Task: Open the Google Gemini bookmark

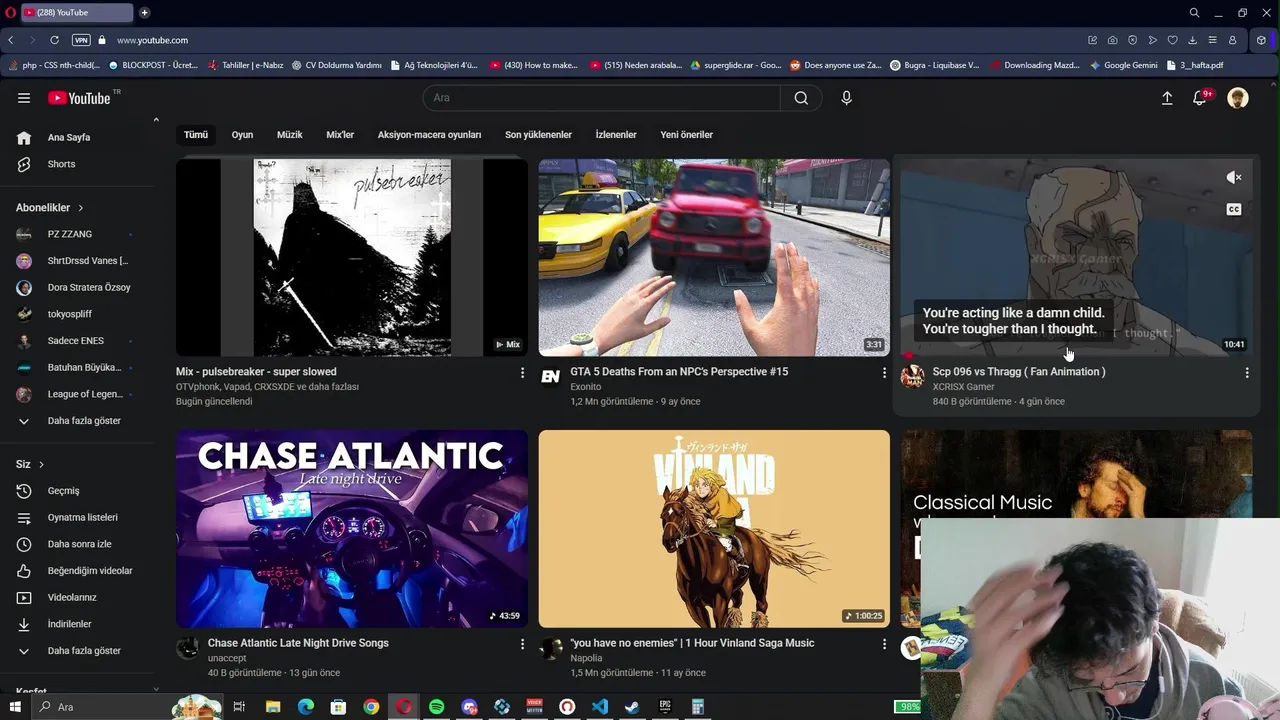Action: point(1123,65)
